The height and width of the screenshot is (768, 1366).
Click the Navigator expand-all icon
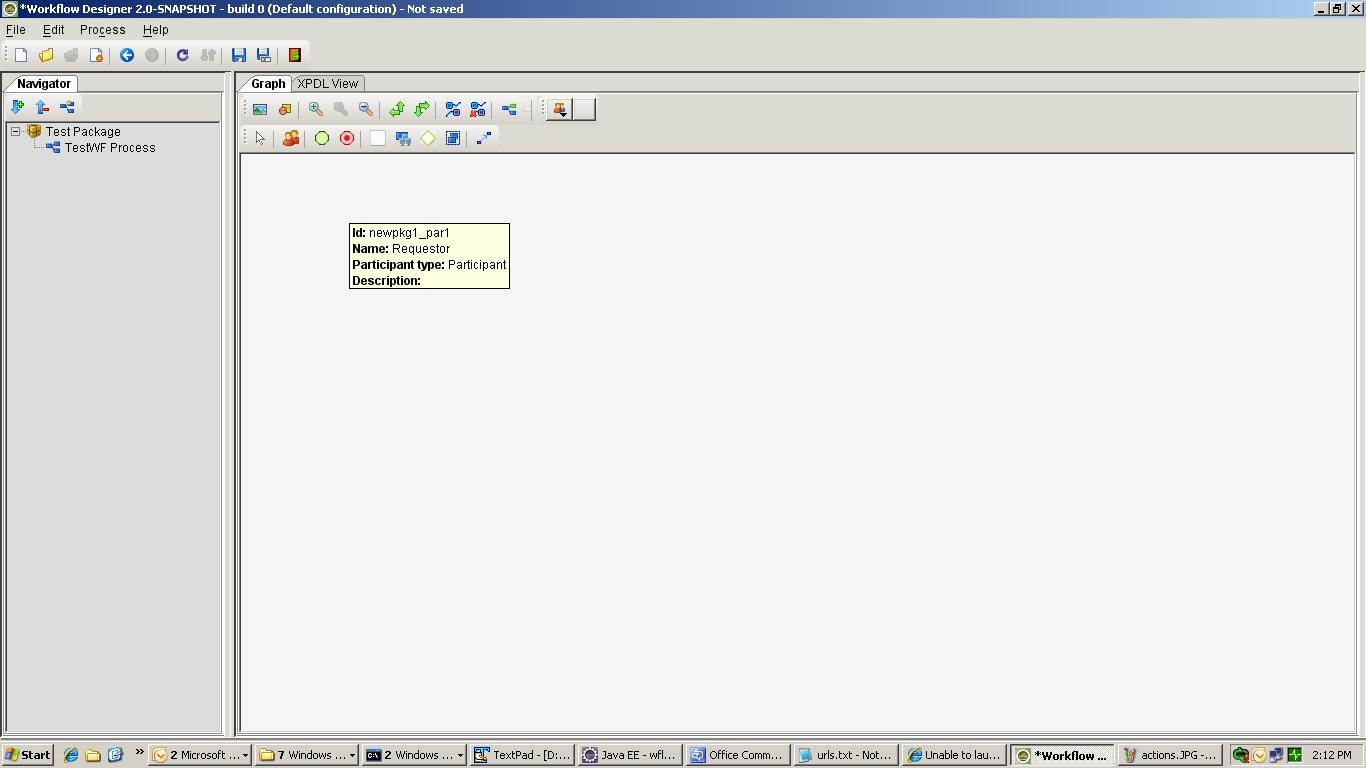17,107
